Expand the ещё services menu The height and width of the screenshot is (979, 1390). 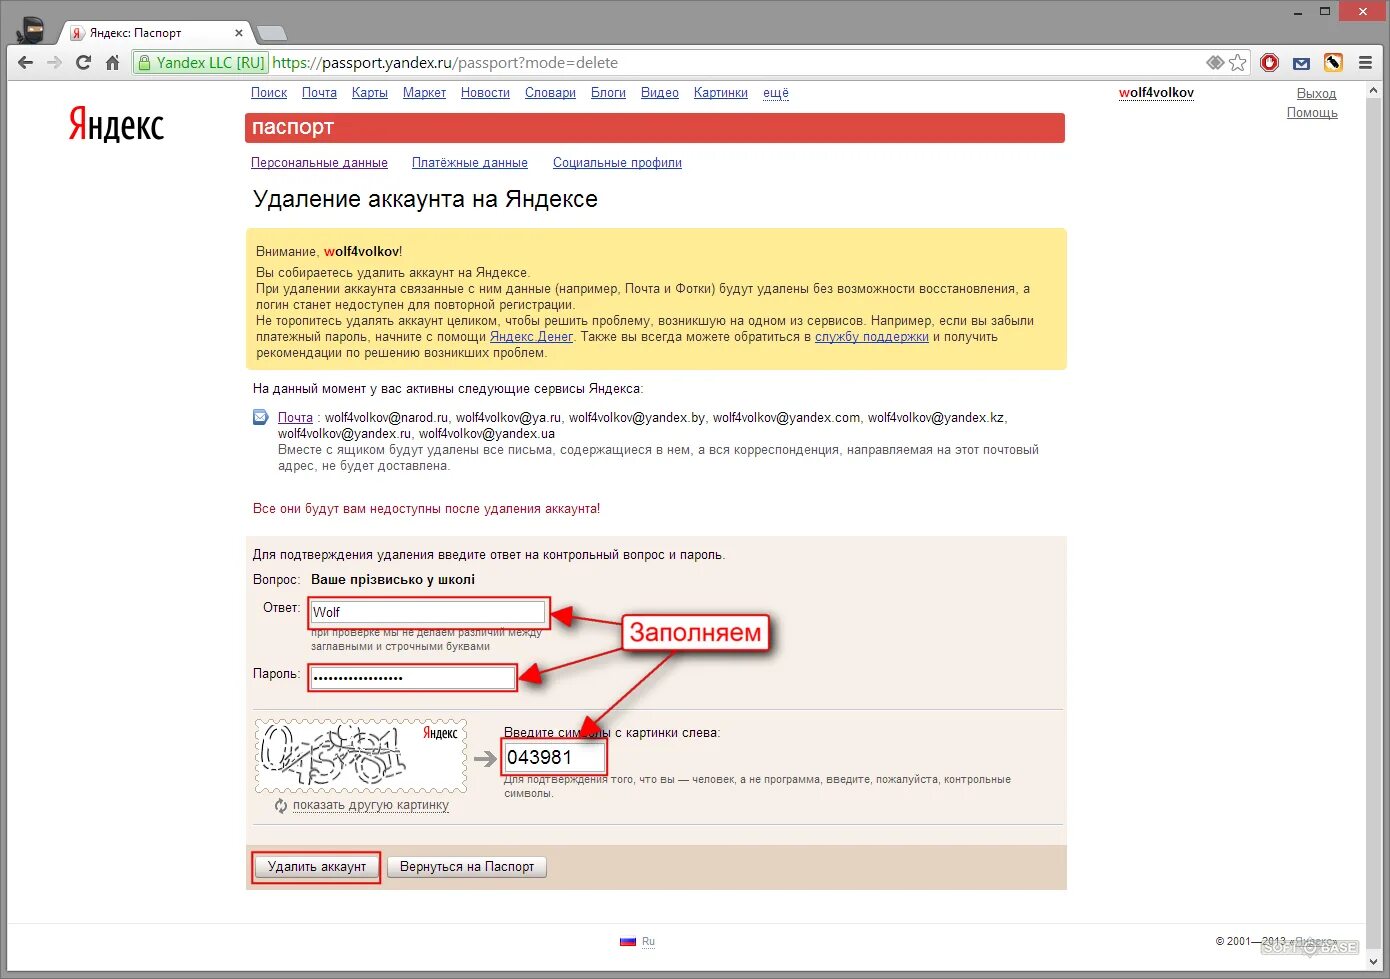(x=776, y=92)
